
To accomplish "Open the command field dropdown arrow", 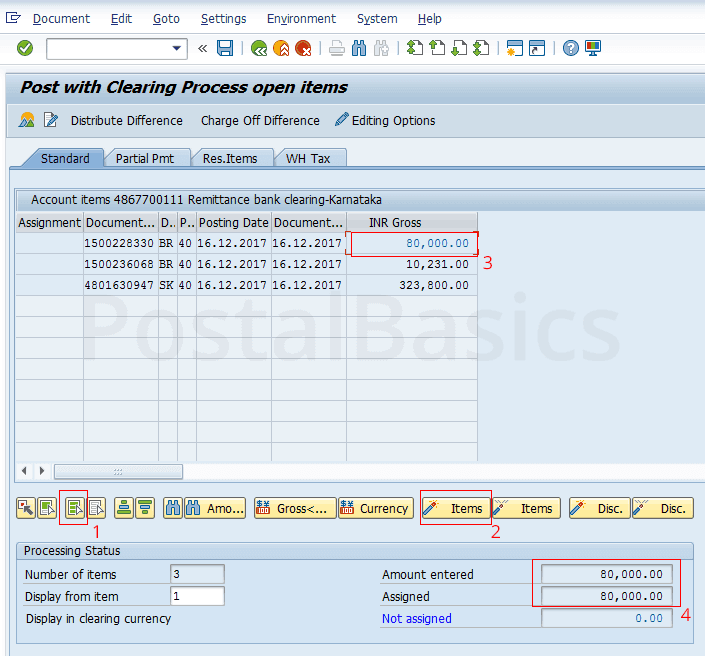I will click(178, 48).
